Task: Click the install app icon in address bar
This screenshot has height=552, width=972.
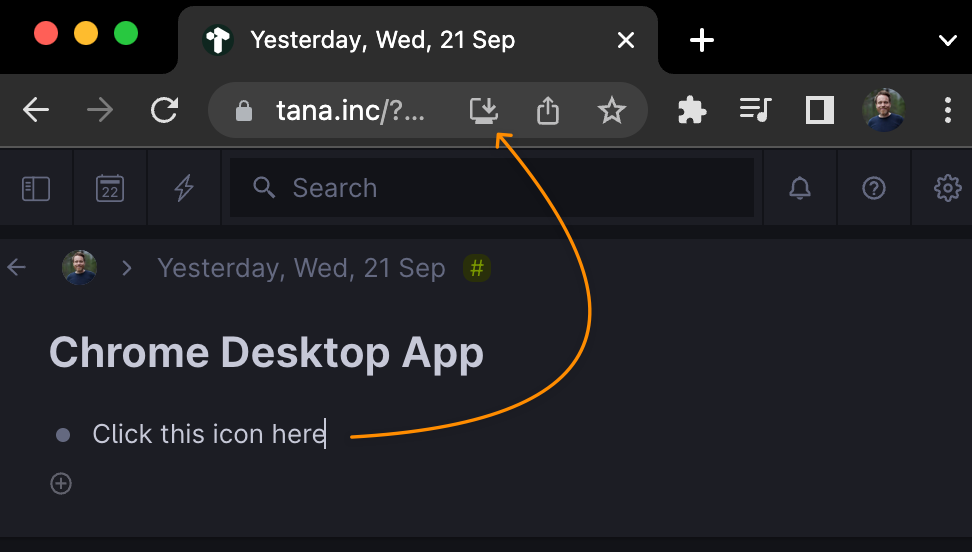Action: [484, 111]
